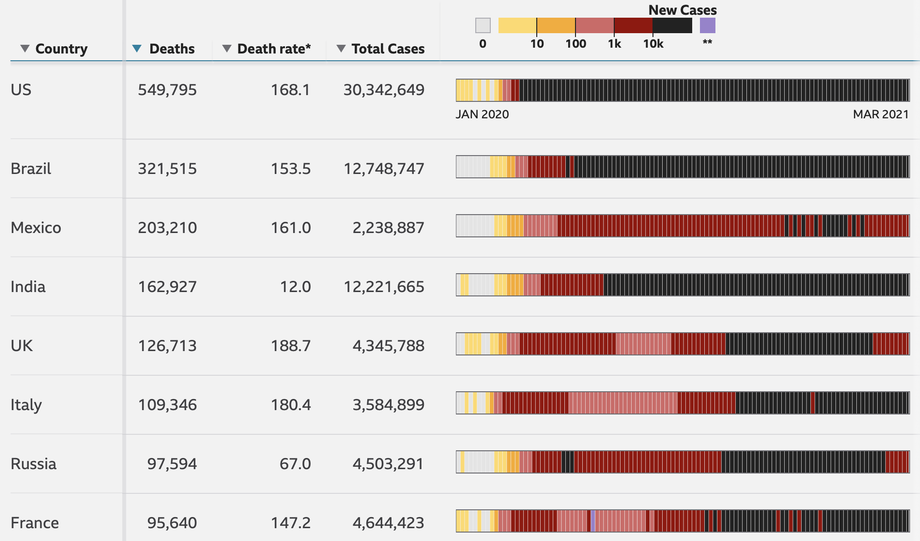Click Mexico total cases 2,238,887
This screenshot has height=541, width=920.
[x=388, y=228]
